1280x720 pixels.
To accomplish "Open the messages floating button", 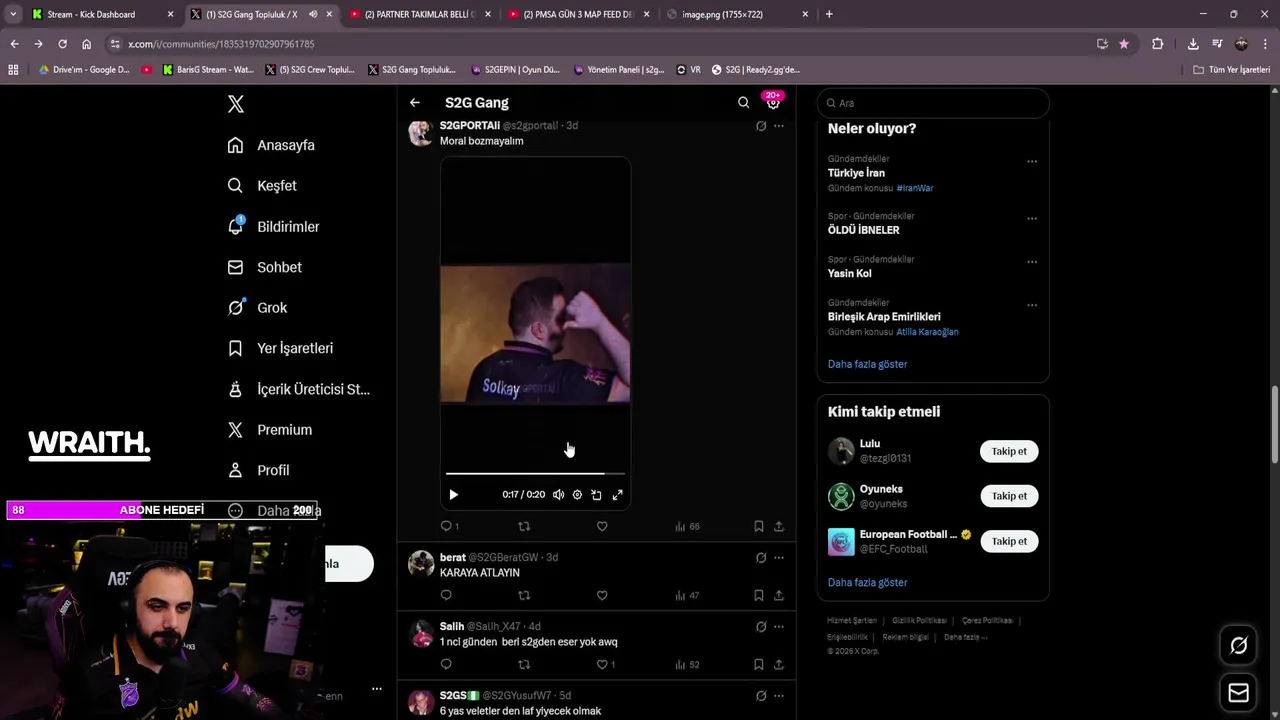I will click(x=1238, y=692).
